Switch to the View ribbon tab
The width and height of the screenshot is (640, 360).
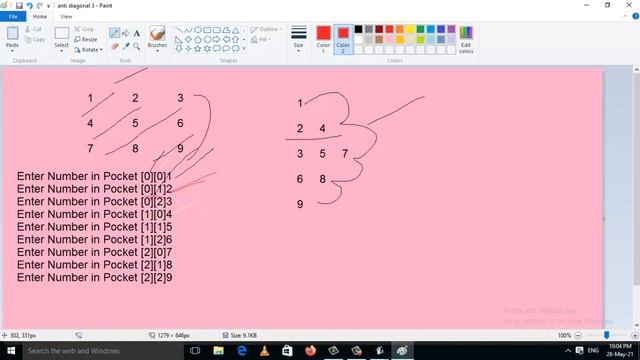66,16
